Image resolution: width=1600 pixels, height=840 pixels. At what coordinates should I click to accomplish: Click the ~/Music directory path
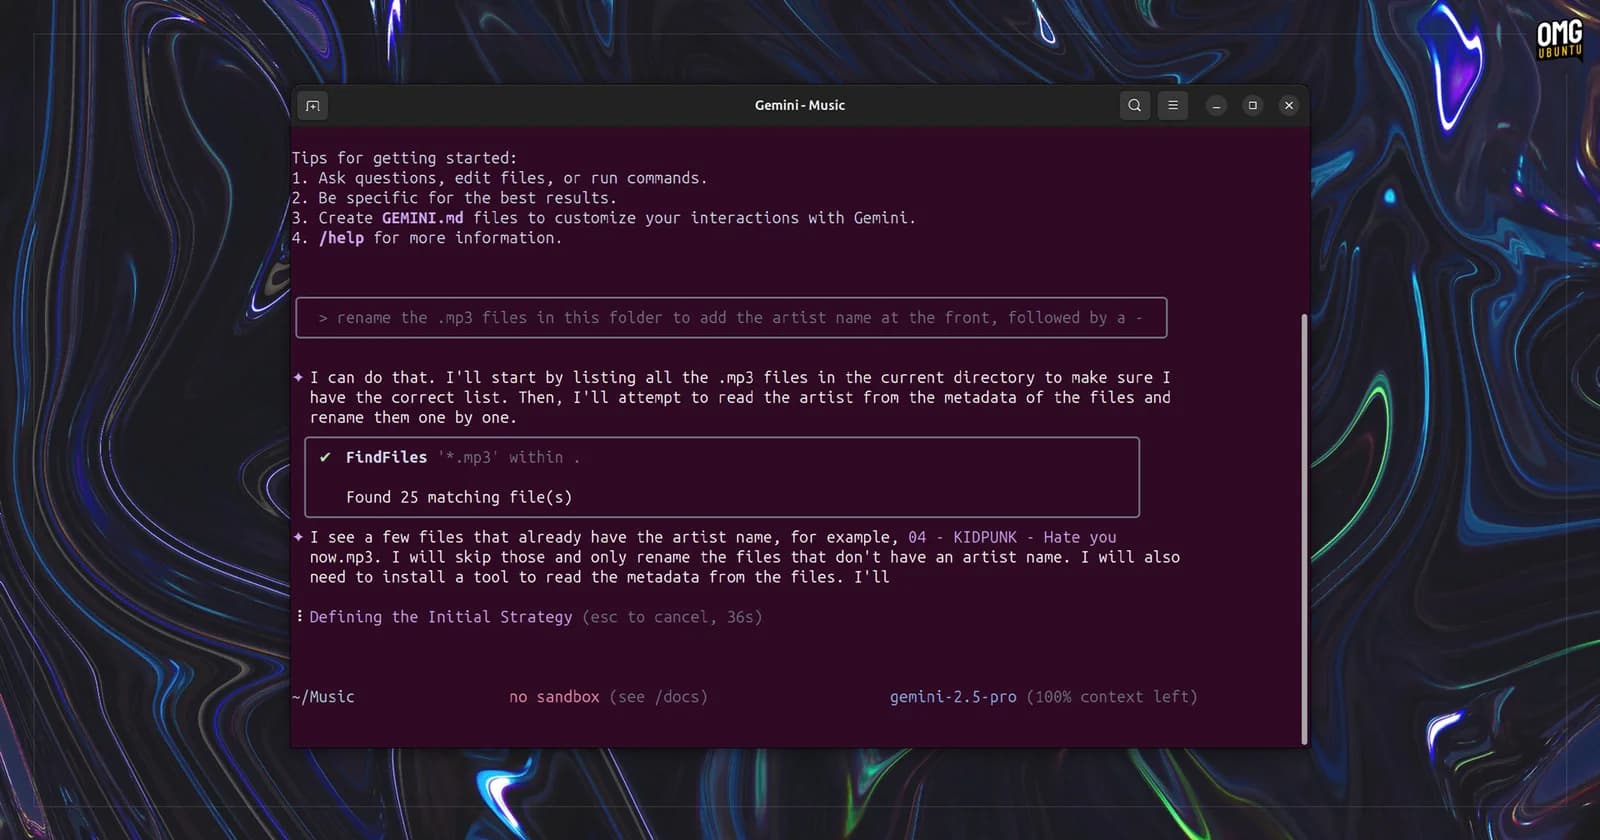pyautogui.click(x=323, y=697)
